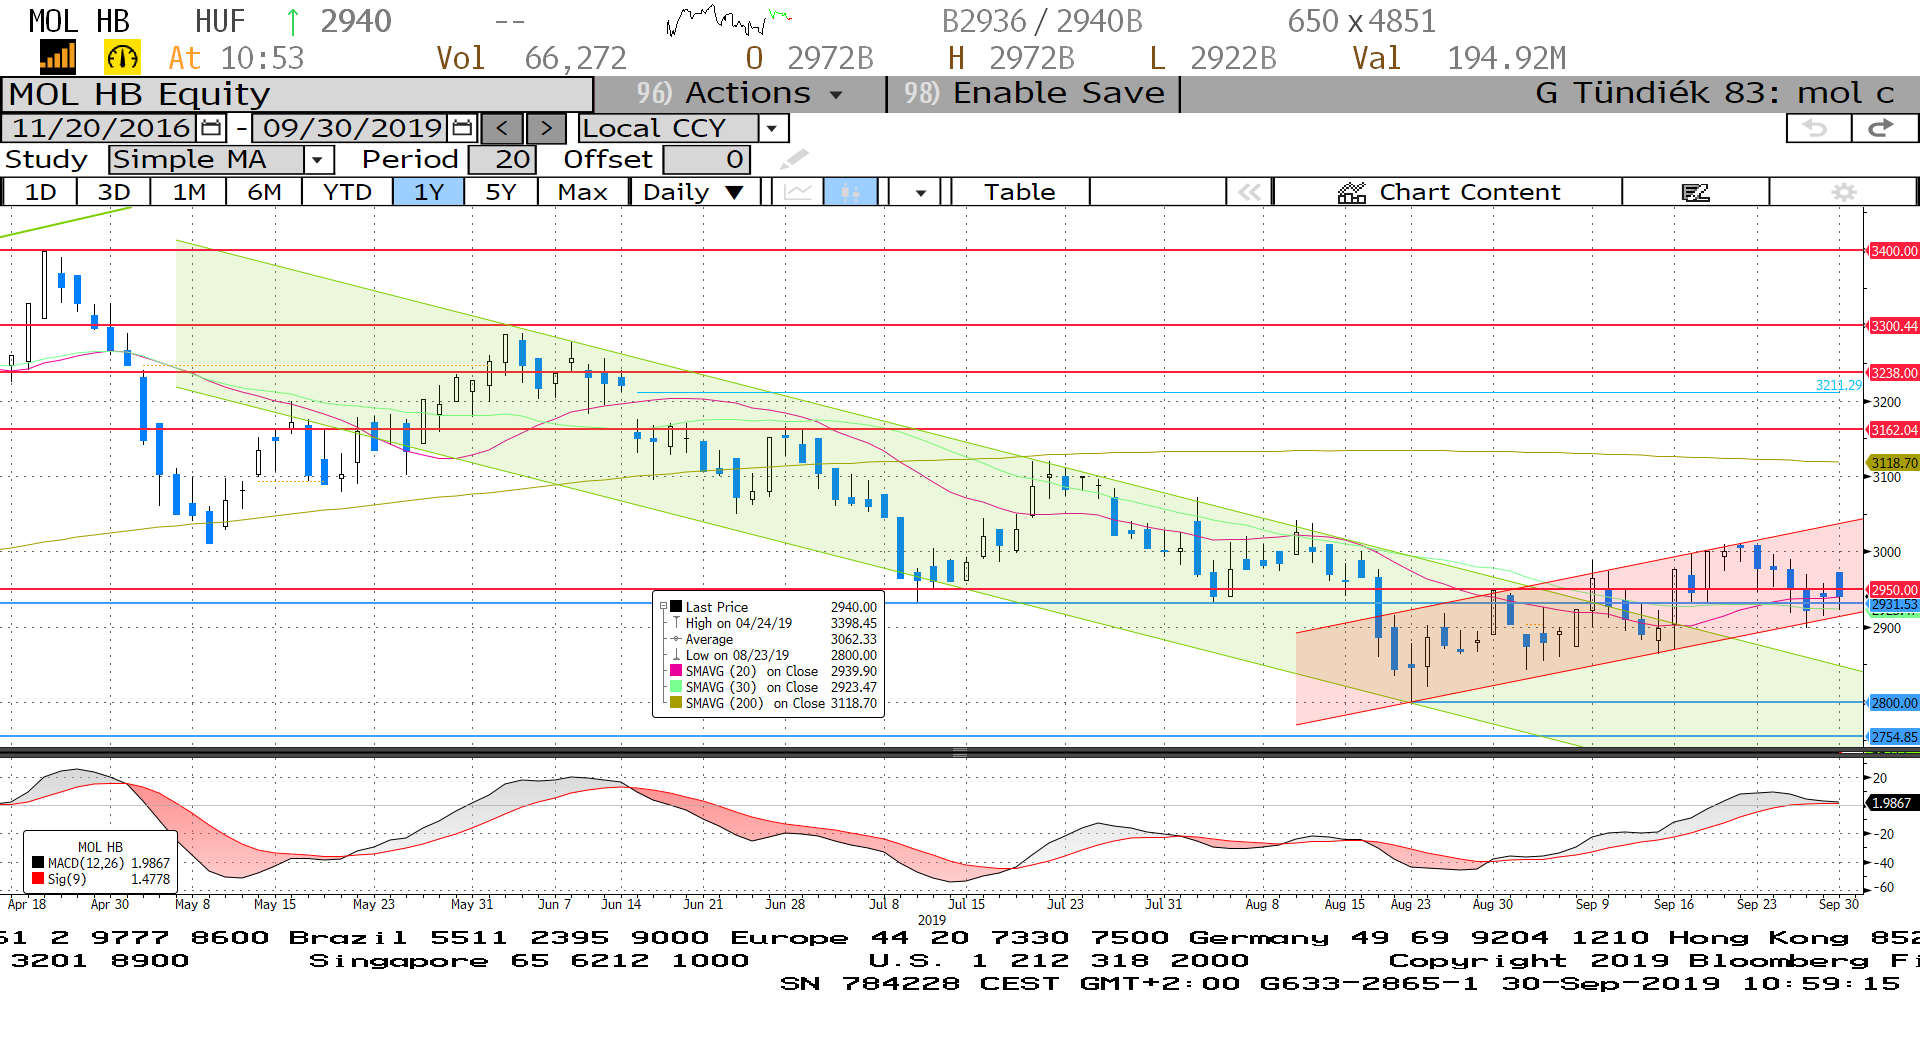Click the Table button
This screenshot has height=1039, width=1920.
pos(1020,192)
